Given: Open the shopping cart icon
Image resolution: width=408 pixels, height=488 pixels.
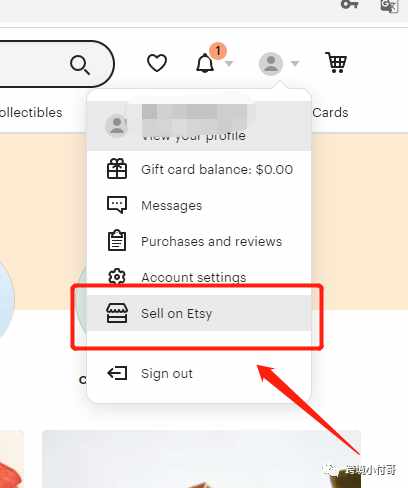Looking at the screenshot, I should [336, 62].
